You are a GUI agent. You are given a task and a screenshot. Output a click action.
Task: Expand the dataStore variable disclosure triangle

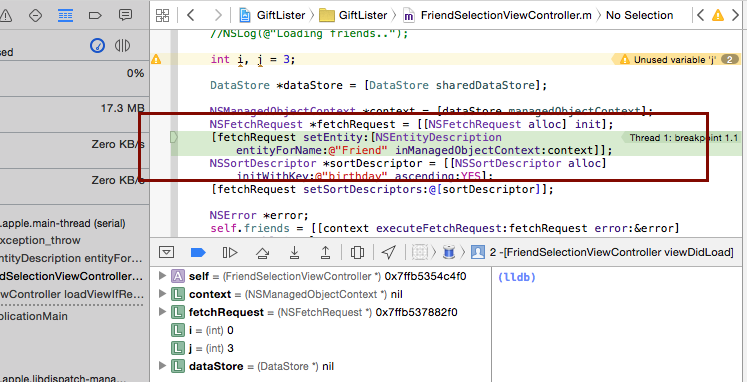click(x=162, y=366)
